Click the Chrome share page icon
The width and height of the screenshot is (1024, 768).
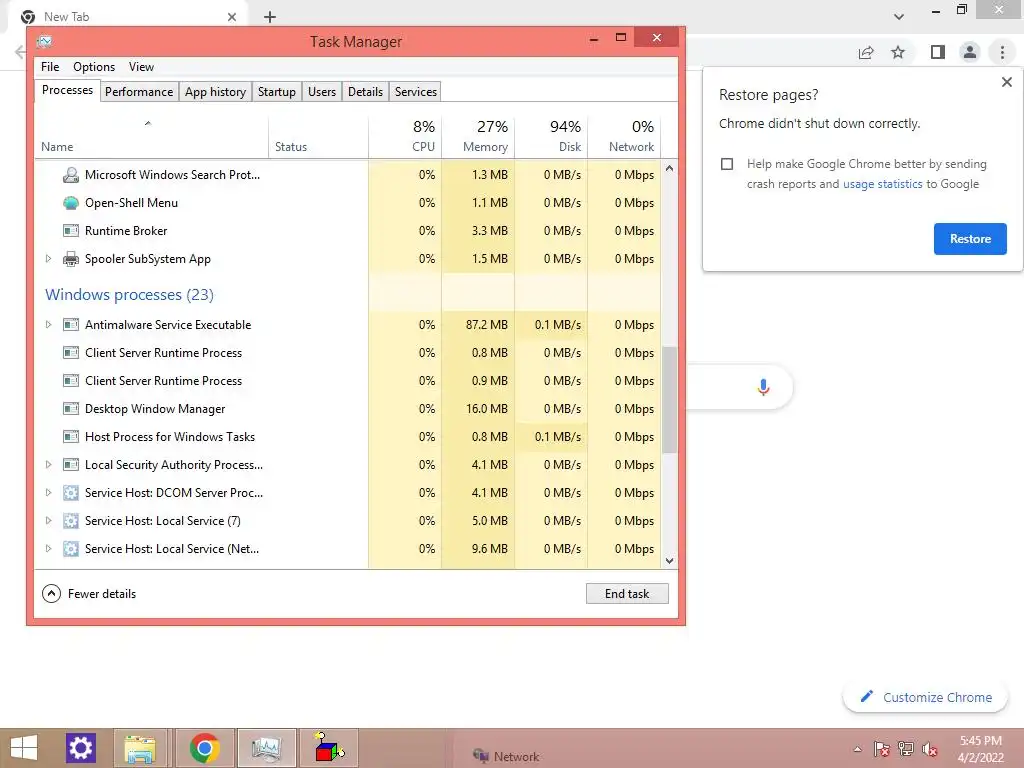pyautogui.click(x=866, y=52)
